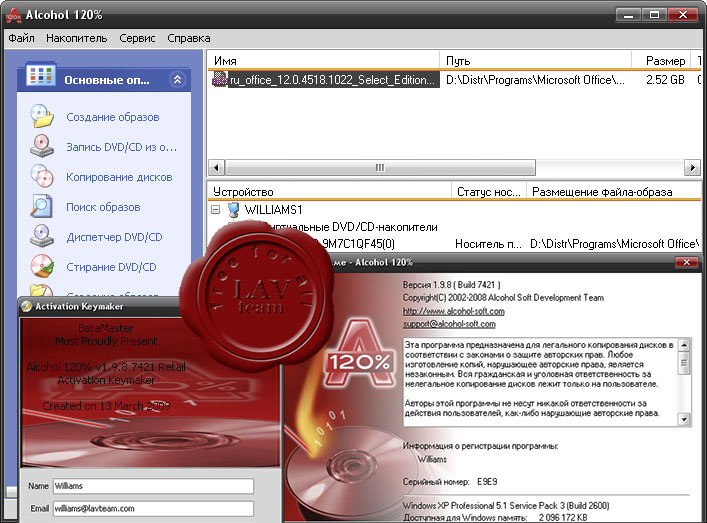Viewport: 707px width, 523px height.
Task: Close the Alcohol 120% main window
Action: click(x=683, y=15)
